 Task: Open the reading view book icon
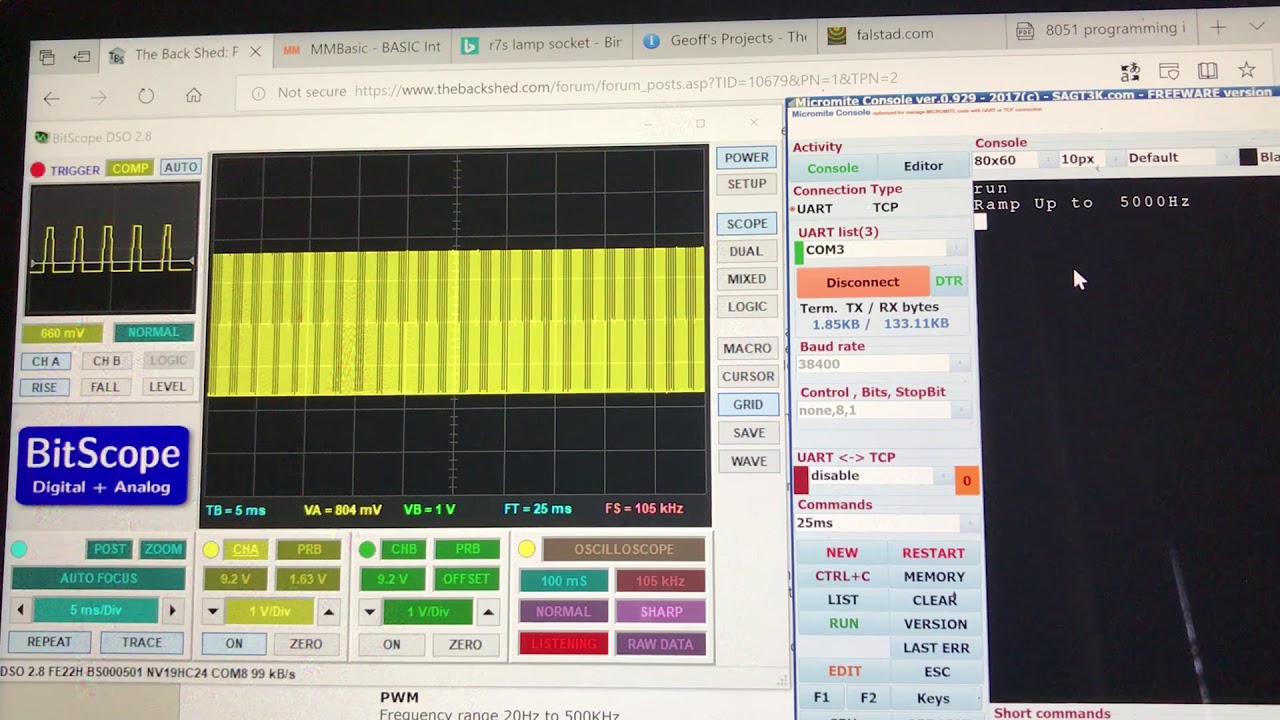[1208, 71]
